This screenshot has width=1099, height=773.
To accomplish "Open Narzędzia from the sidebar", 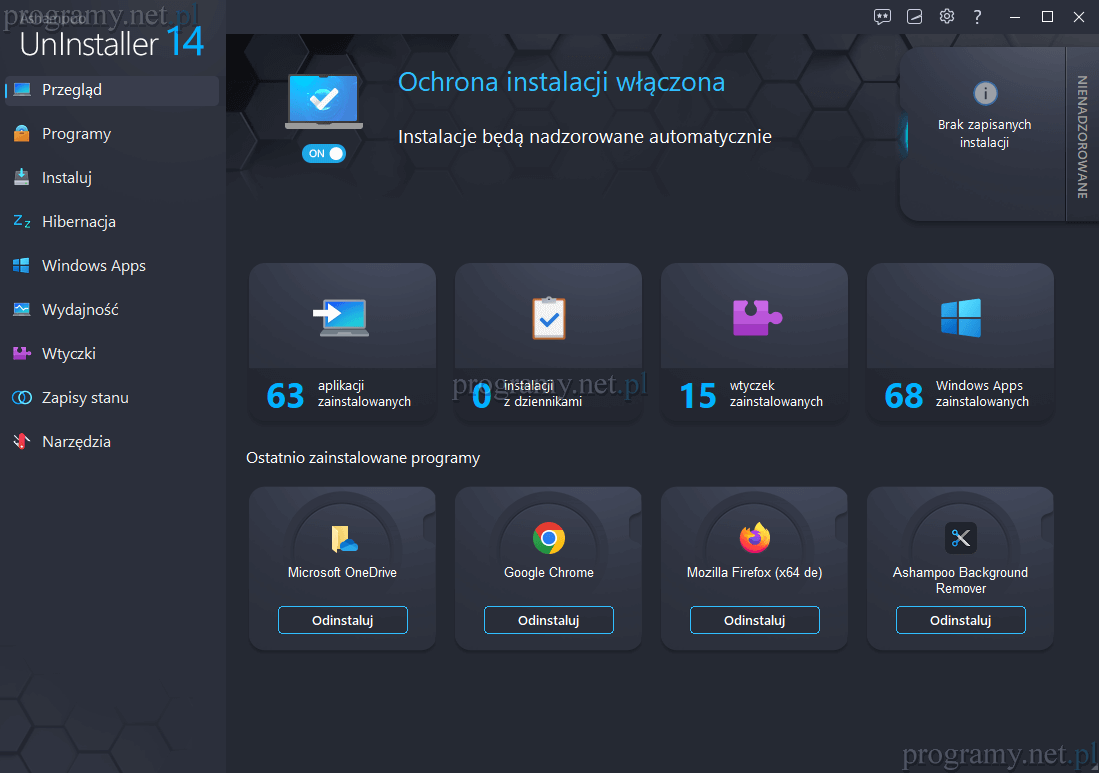I will point(76,442).
